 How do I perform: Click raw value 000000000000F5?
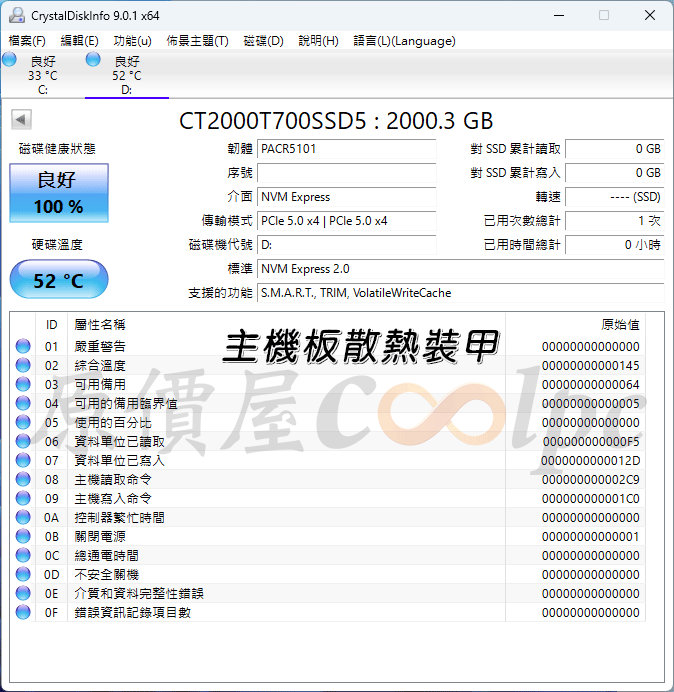(591, 441)
